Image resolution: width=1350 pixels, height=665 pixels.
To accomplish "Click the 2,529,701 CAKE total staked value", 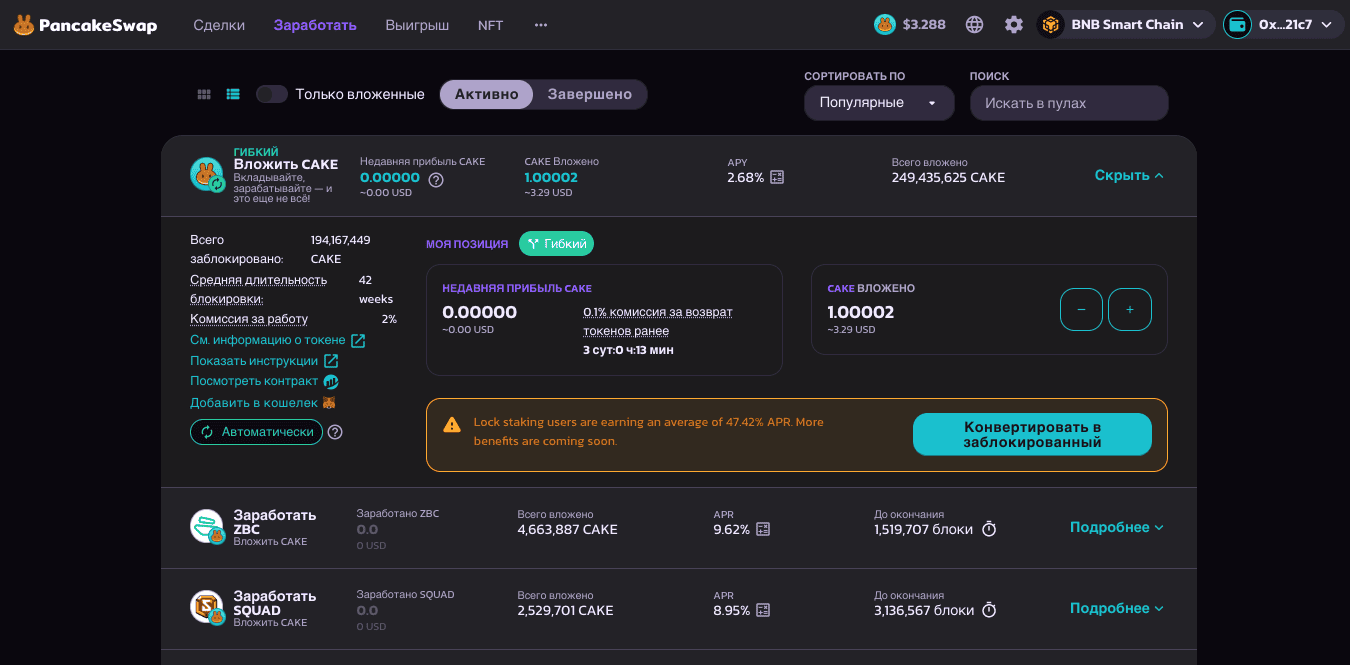I will [x=565, y=610].
